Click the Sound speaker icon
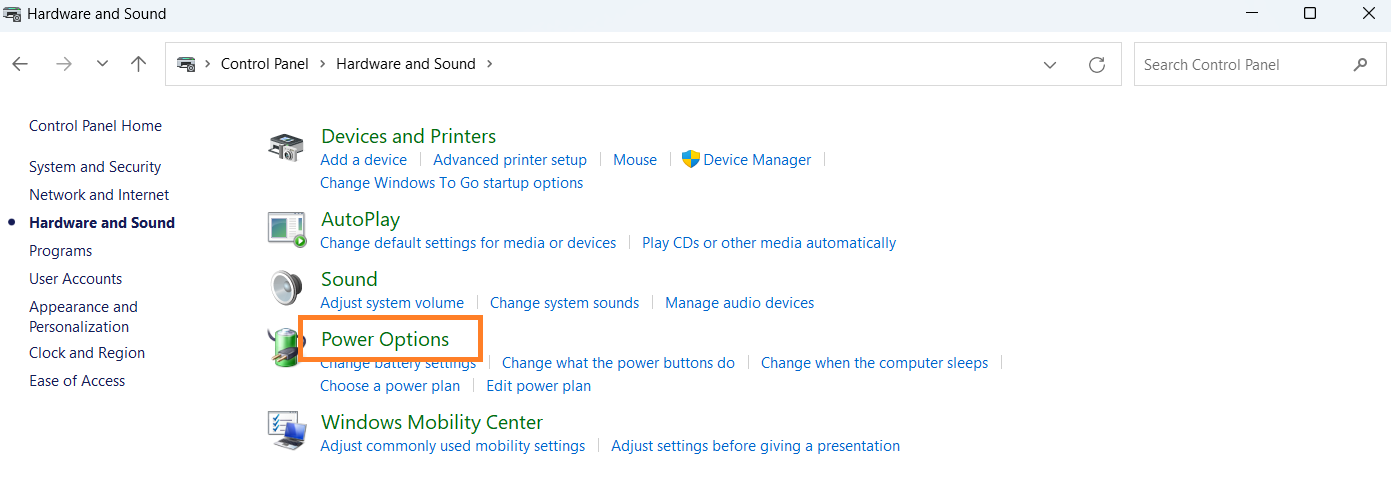 tap(286, 288)
